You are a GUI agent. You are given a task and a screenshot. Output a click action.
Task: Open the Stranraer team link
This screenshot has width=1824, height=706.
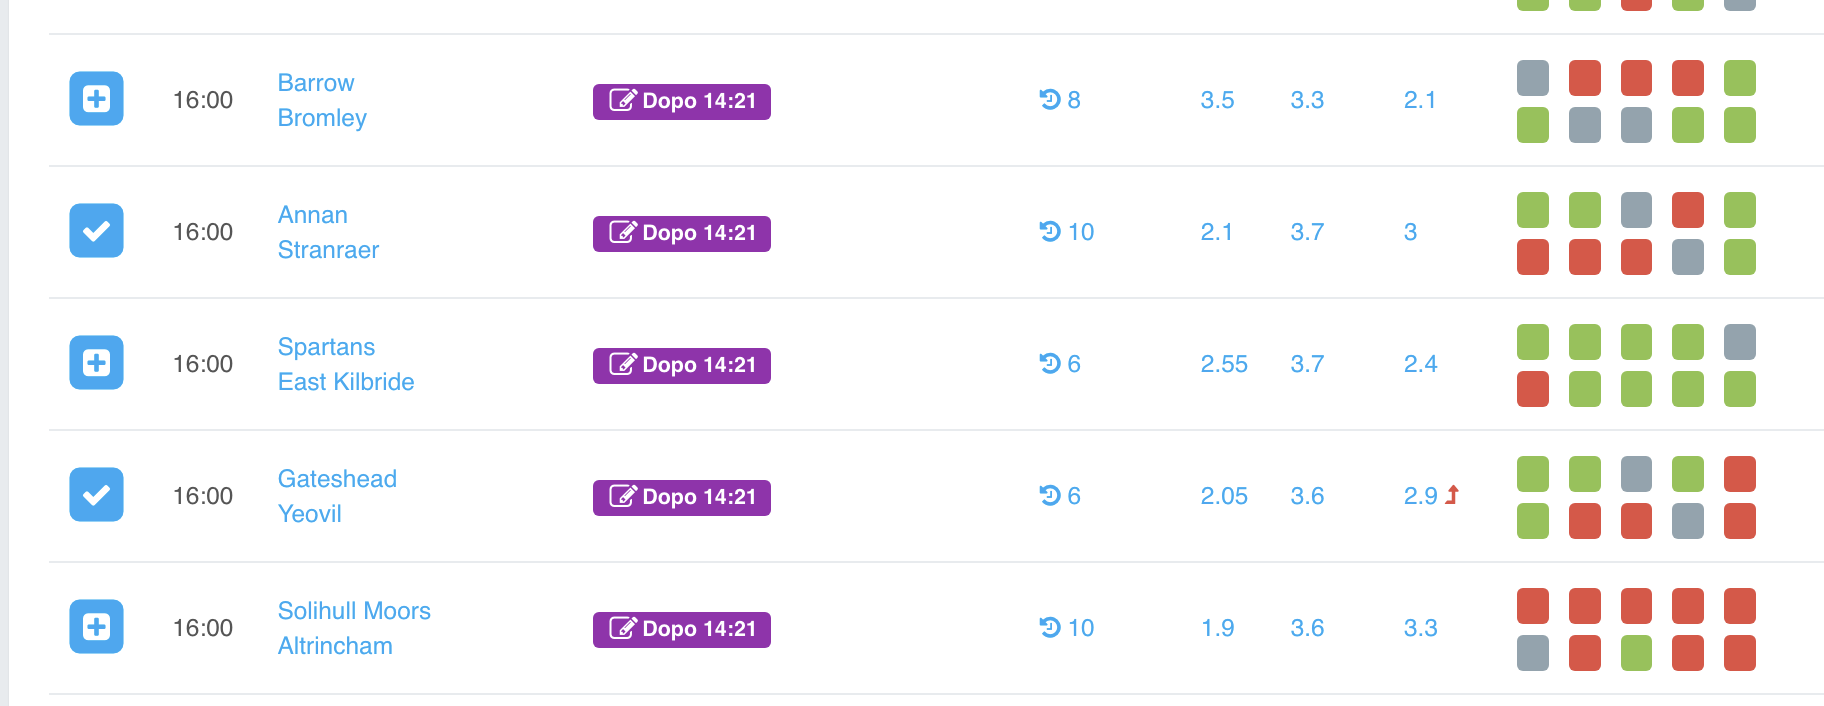[x=328, y=250]
